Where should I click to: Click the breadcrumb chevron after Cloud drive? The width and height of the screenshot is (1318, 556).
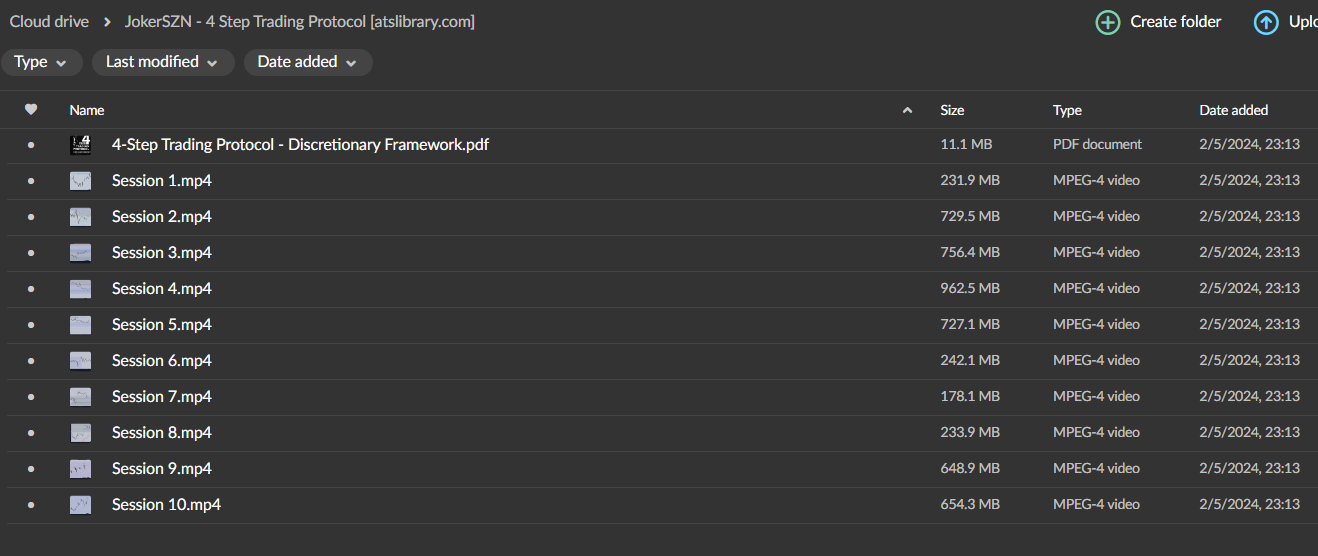click(107, 22)
